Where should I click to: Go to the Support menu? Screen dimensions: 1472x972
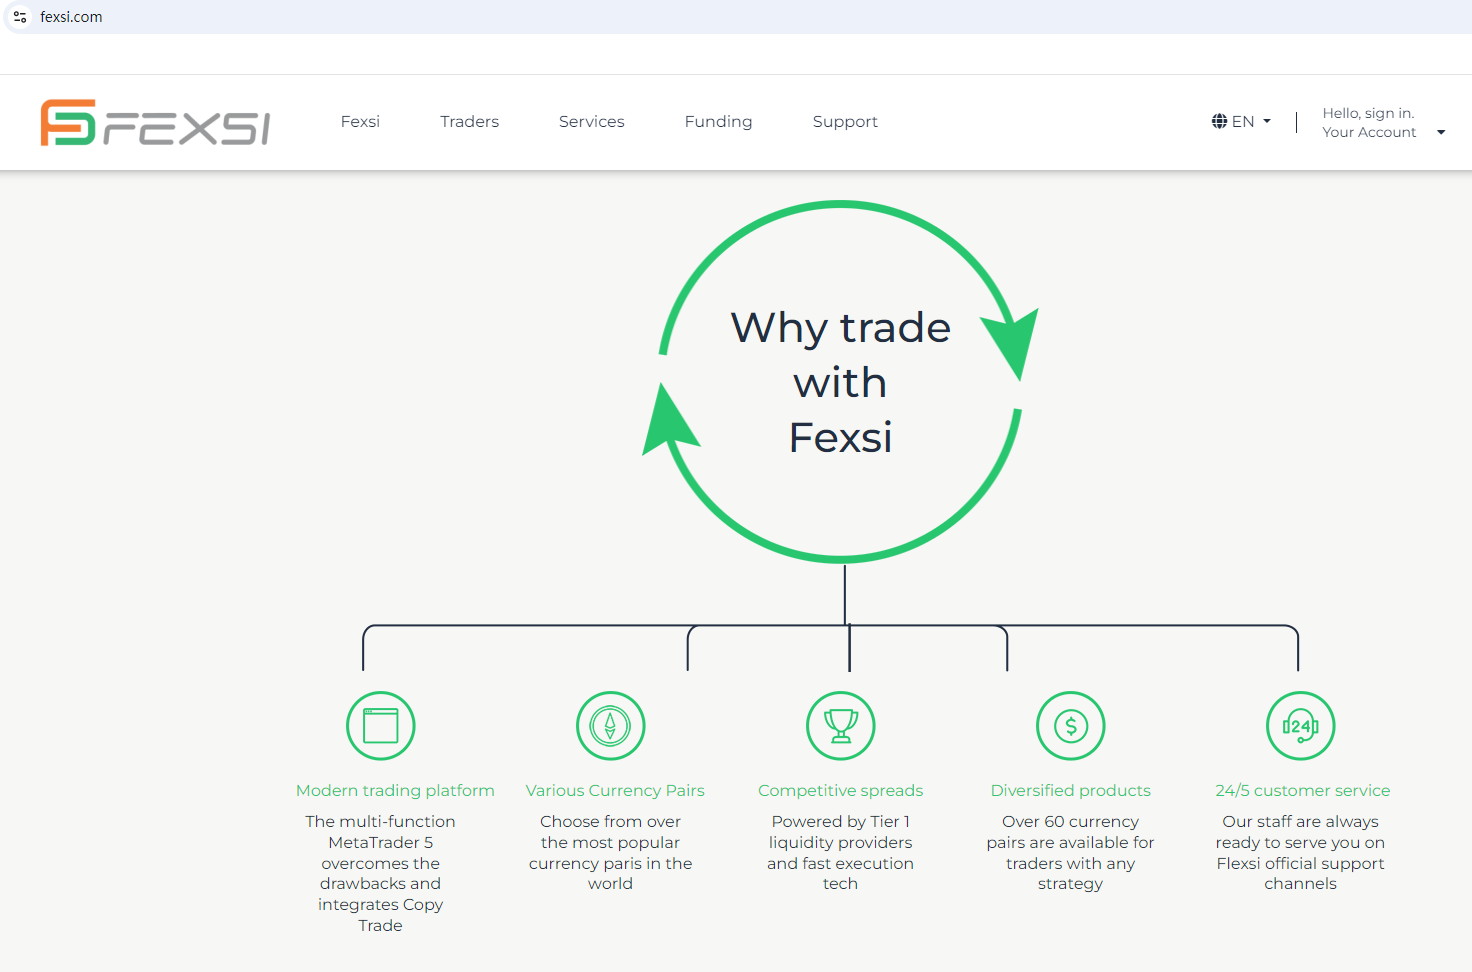click(x=845, y=122)
